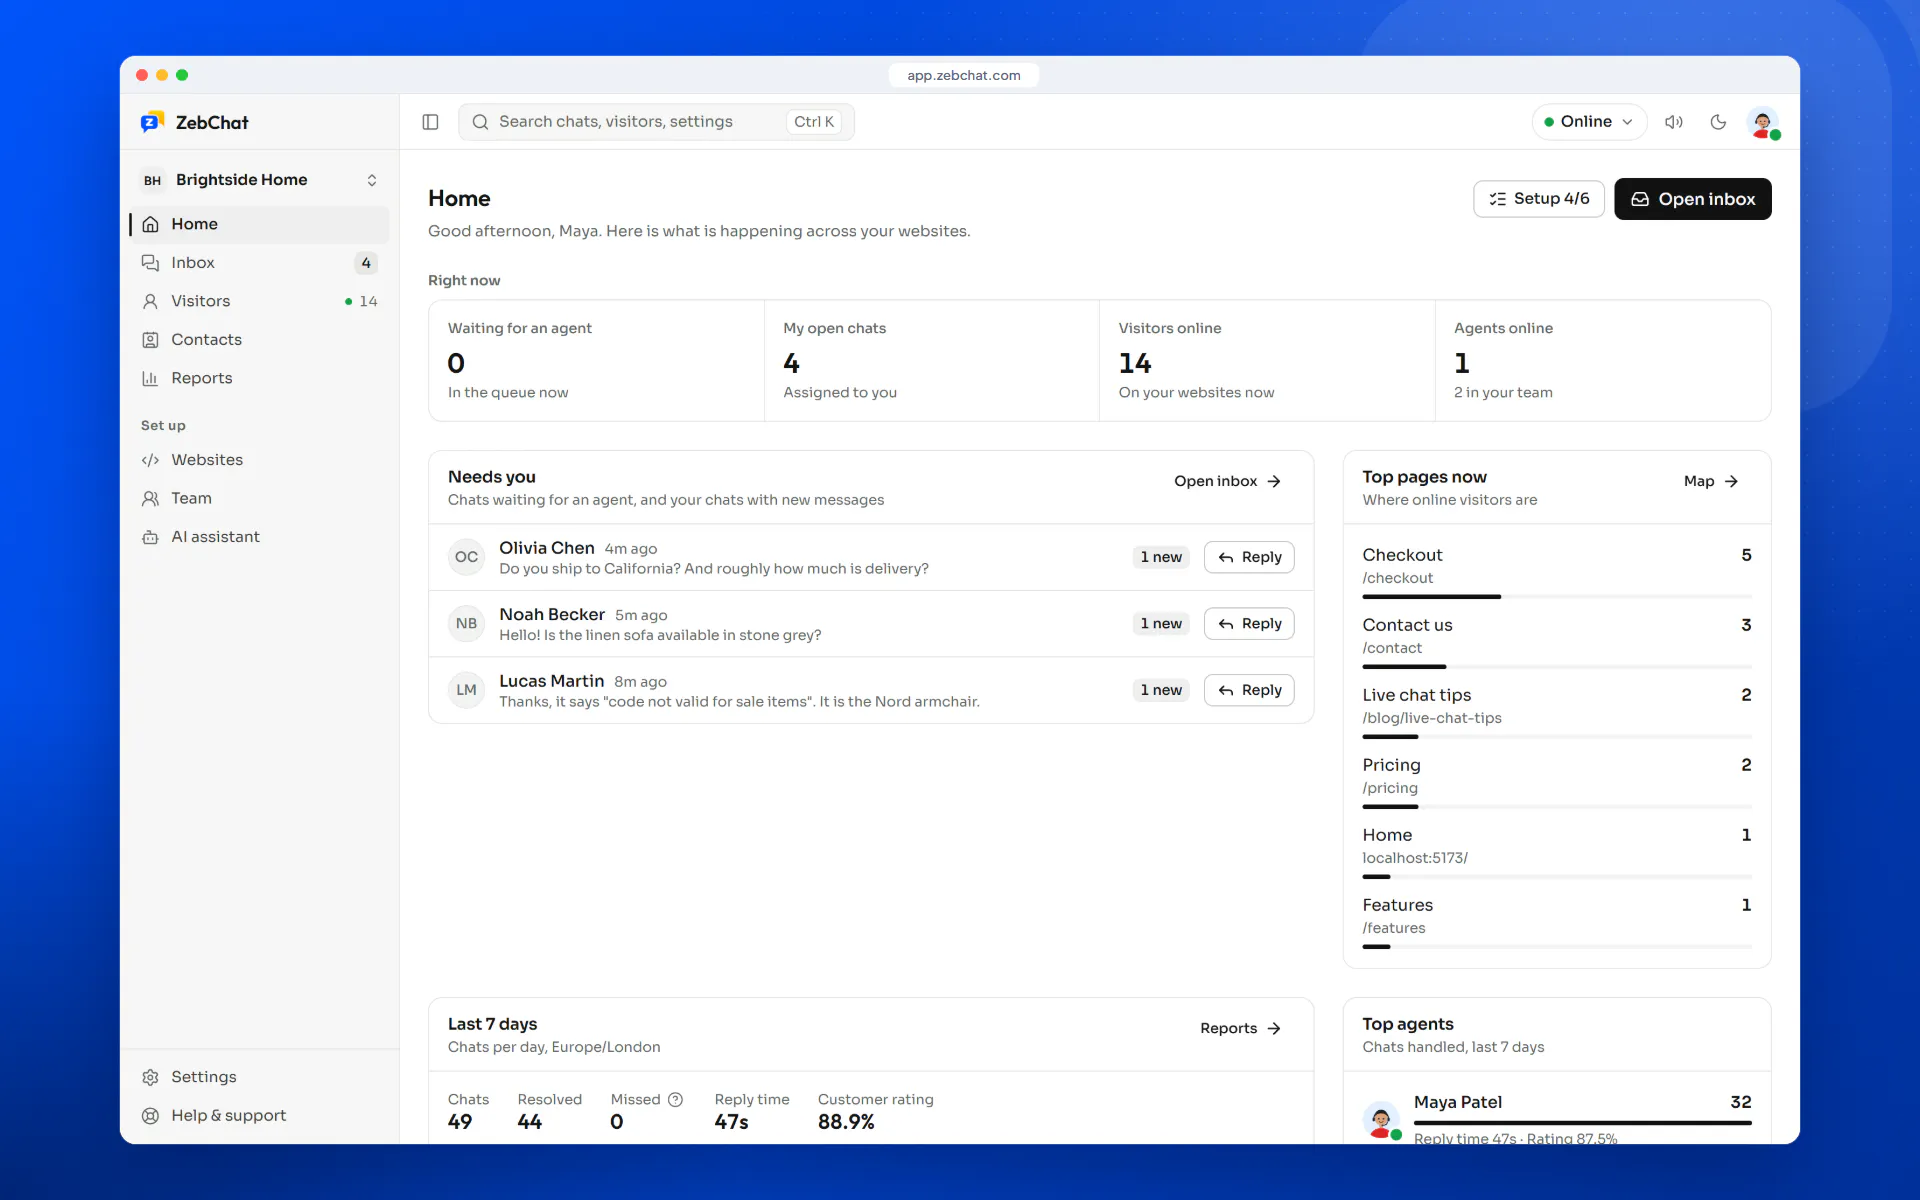The image size is (1920, 1200).
Task: Open the Reports link in Last 7 days
Action: 1240,1028
